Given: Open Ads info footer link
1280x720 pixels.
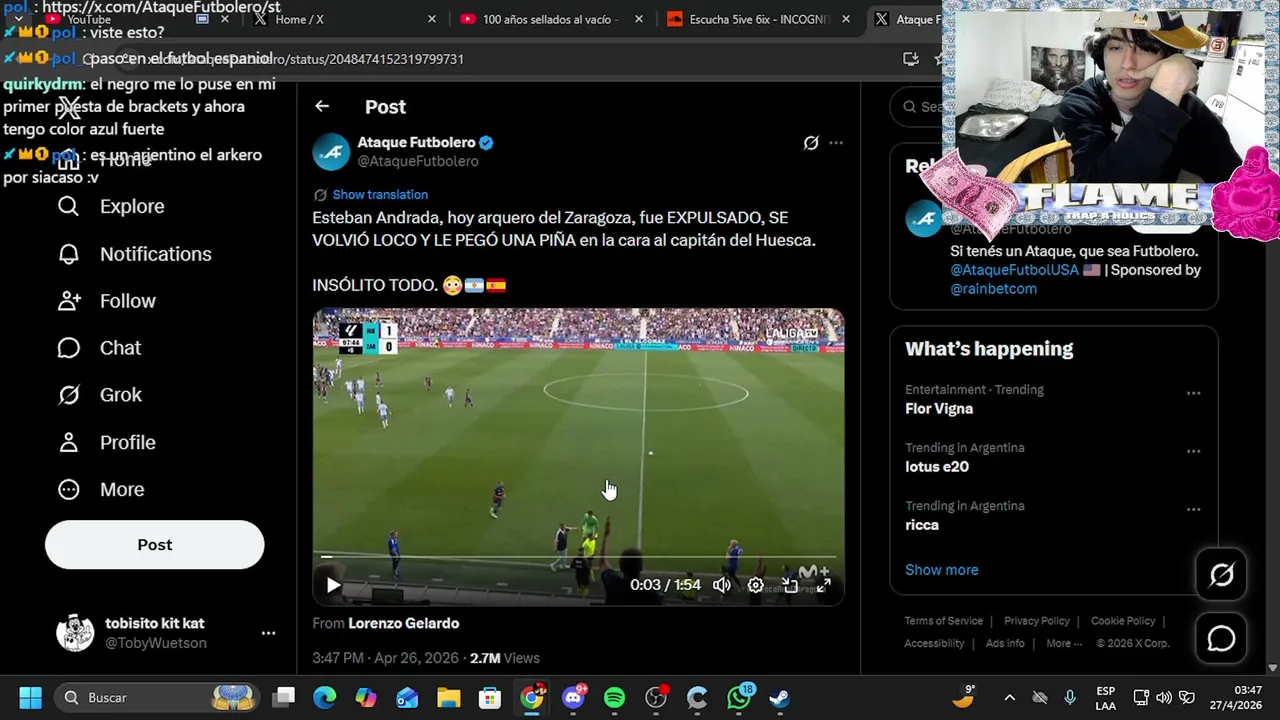Looking at the screenshot, I should [1005, 643].
